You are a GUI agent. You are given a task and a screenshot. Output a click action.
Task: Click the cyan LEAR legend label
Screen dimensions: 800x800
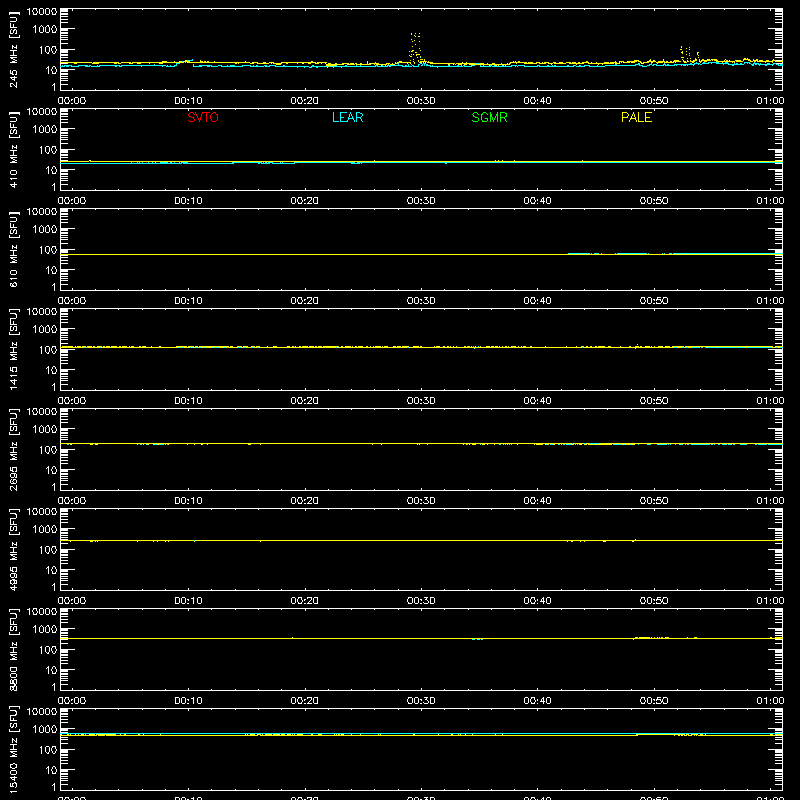click(x=347, y=117)
